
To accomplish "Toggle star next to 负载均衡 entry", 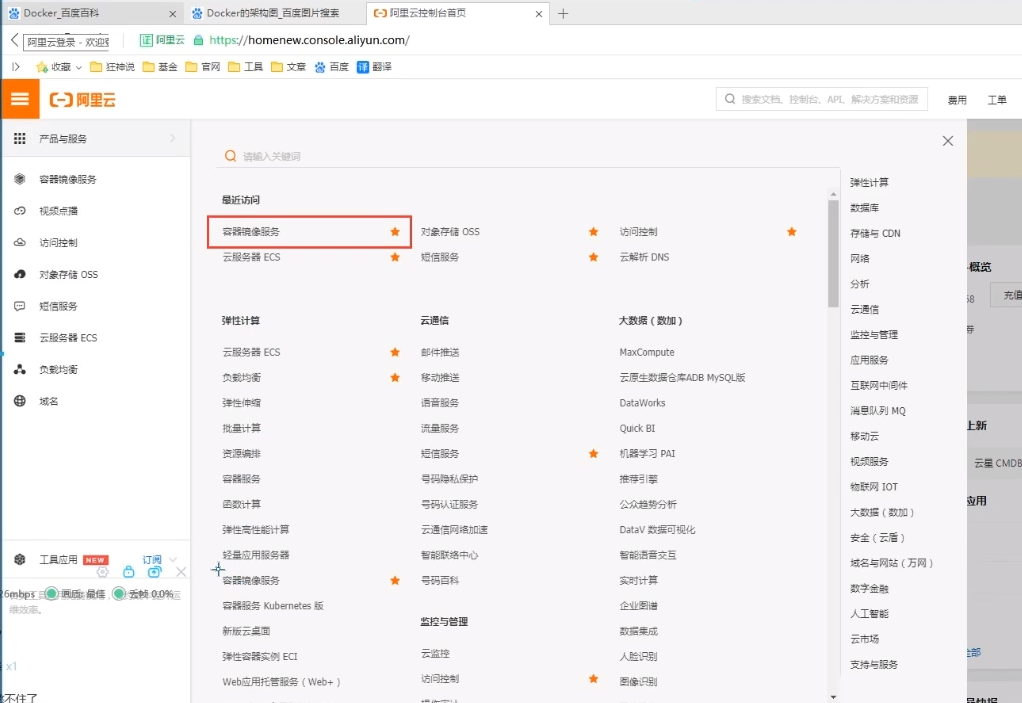I will (x=394, y=377).
